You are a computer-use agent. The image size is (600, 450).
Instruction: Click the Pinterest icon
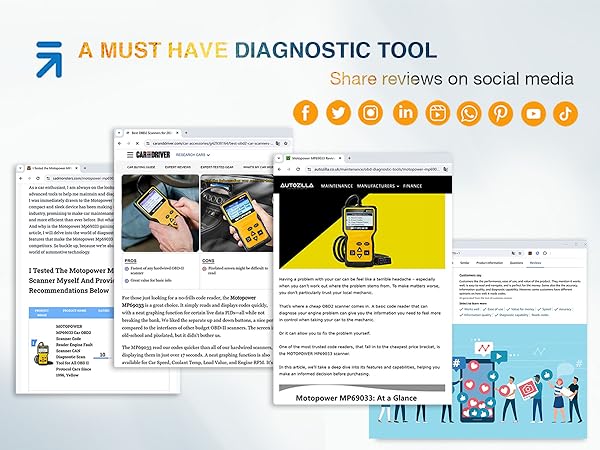(502, 113)
